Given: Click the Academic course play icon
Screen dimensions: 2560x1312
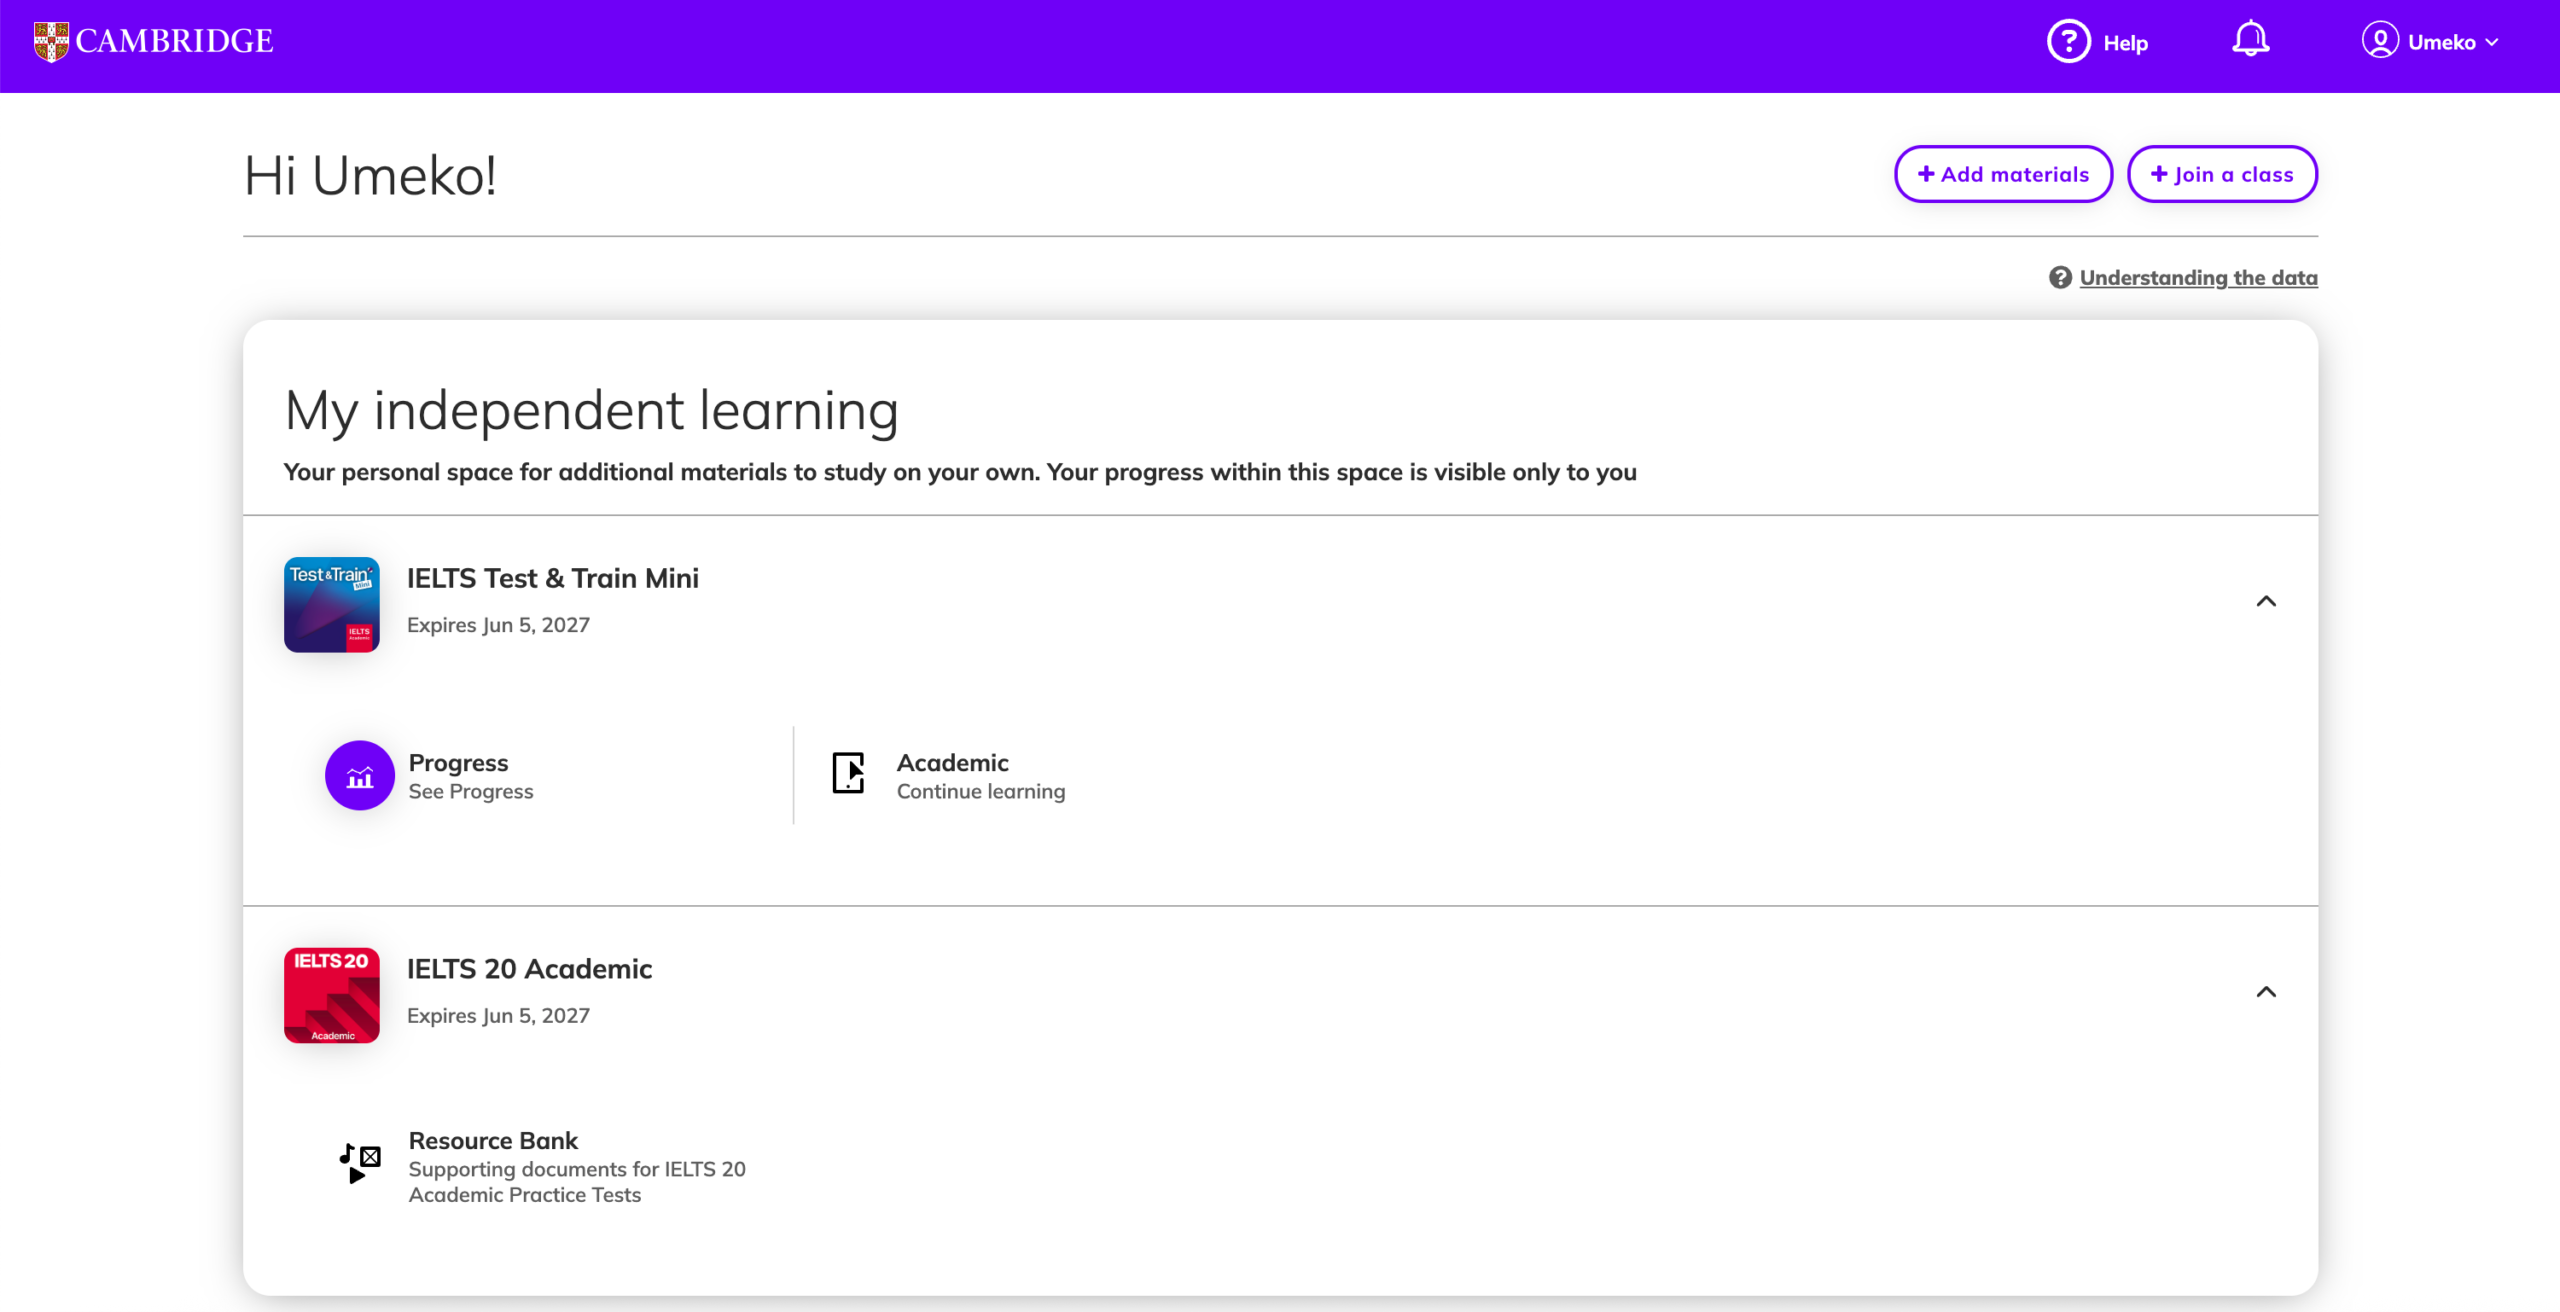Looking at the screenshot, I should pyautogui.click(x=848, y=773).
